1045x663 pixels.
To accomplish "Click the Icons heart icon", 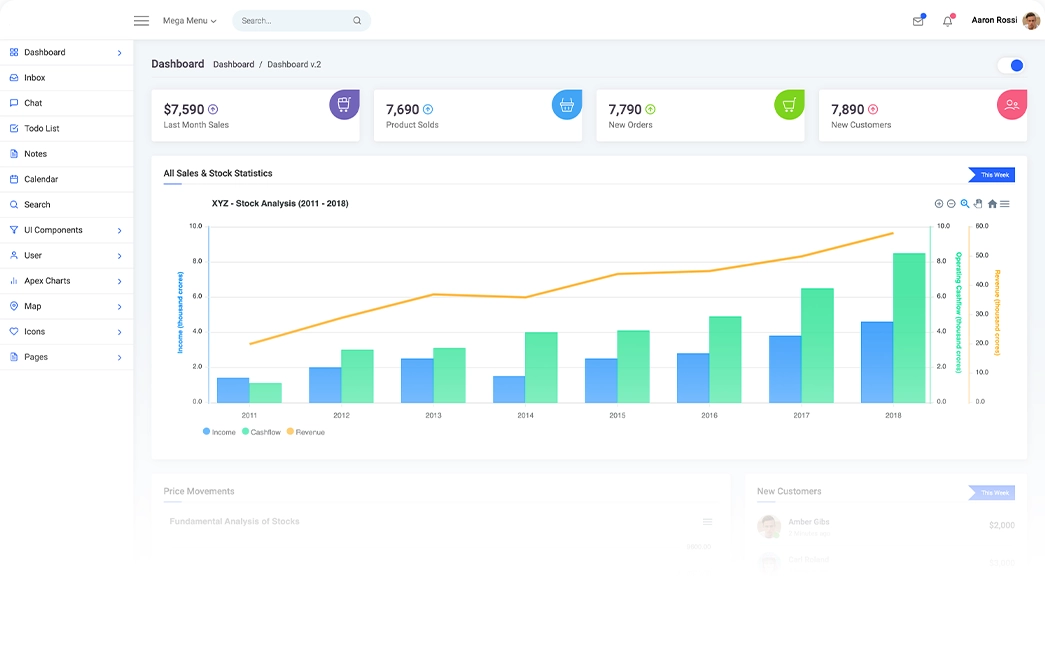I will [x=14, y=331].
